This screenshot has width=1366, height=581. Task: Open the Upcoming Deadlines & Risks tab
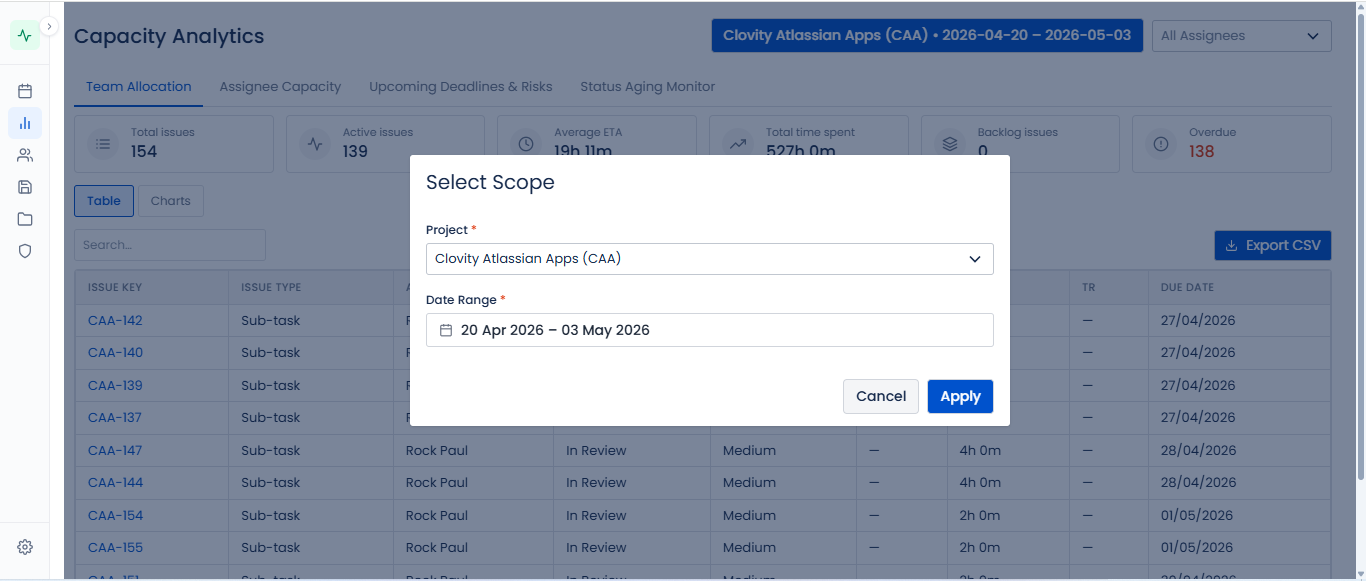click(x=461, y=87)
